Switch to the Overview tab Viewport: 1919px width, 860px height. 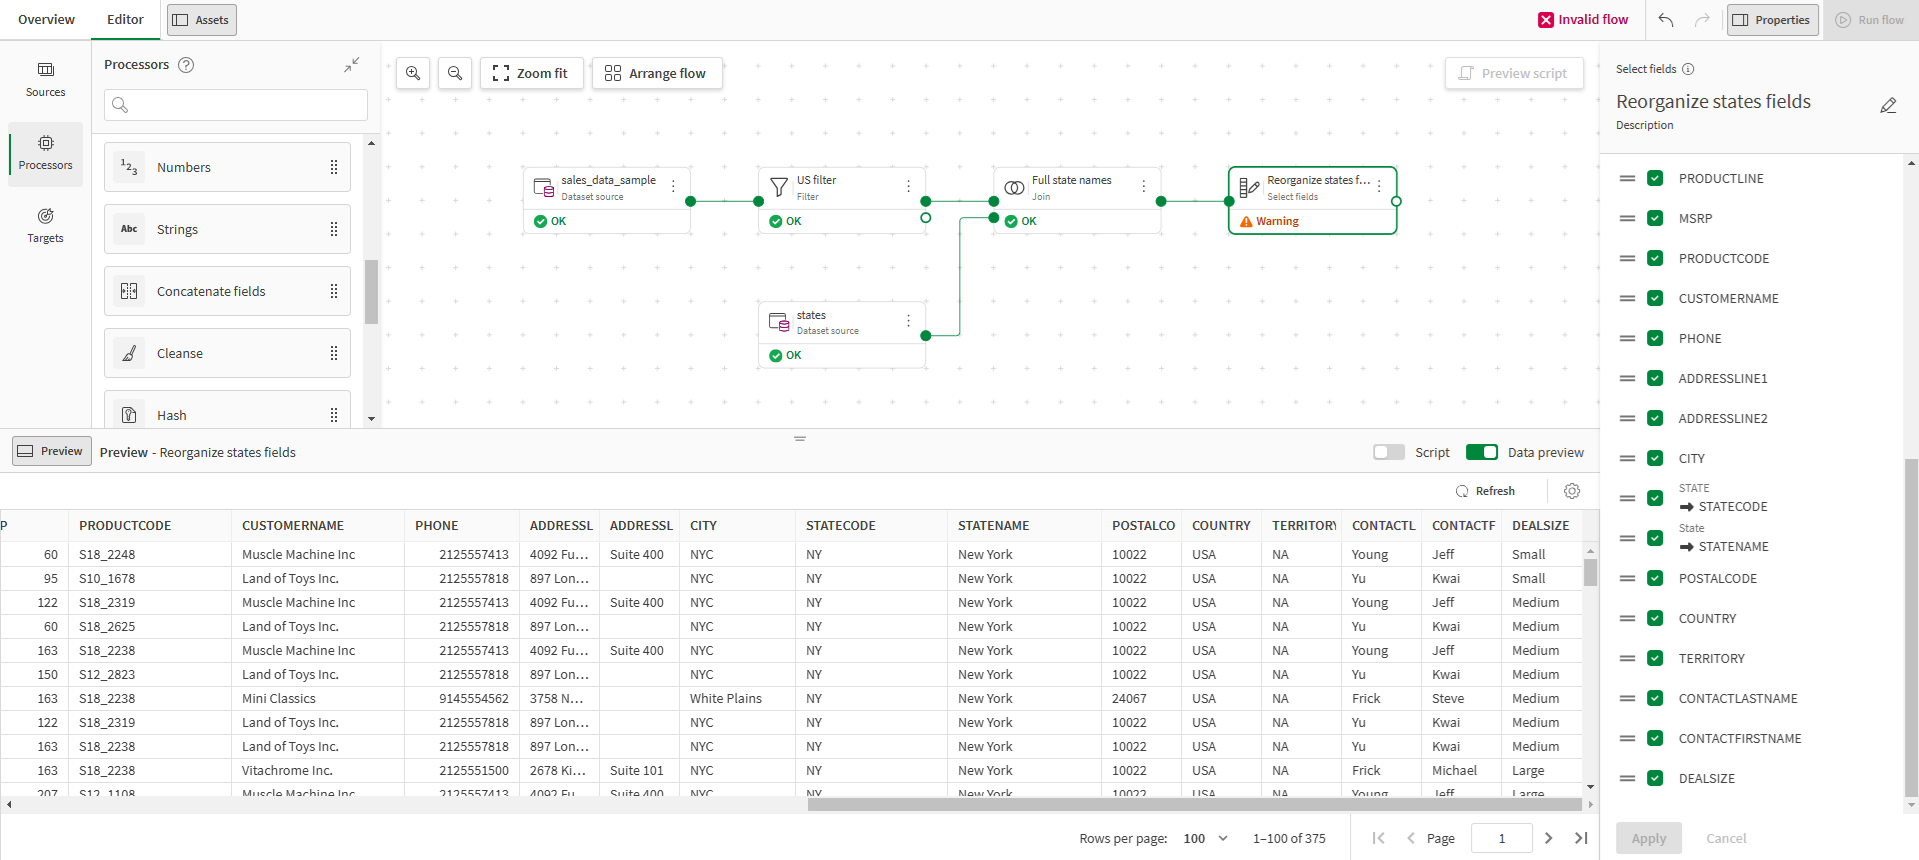(x=46, y=20)
